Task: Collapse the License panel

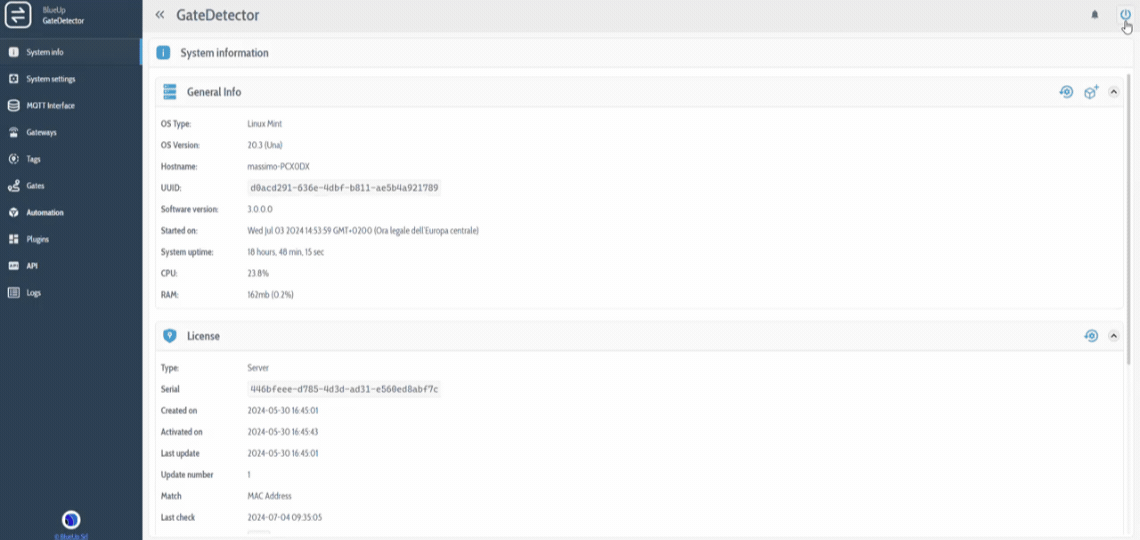Action: tap(1114, 336)
